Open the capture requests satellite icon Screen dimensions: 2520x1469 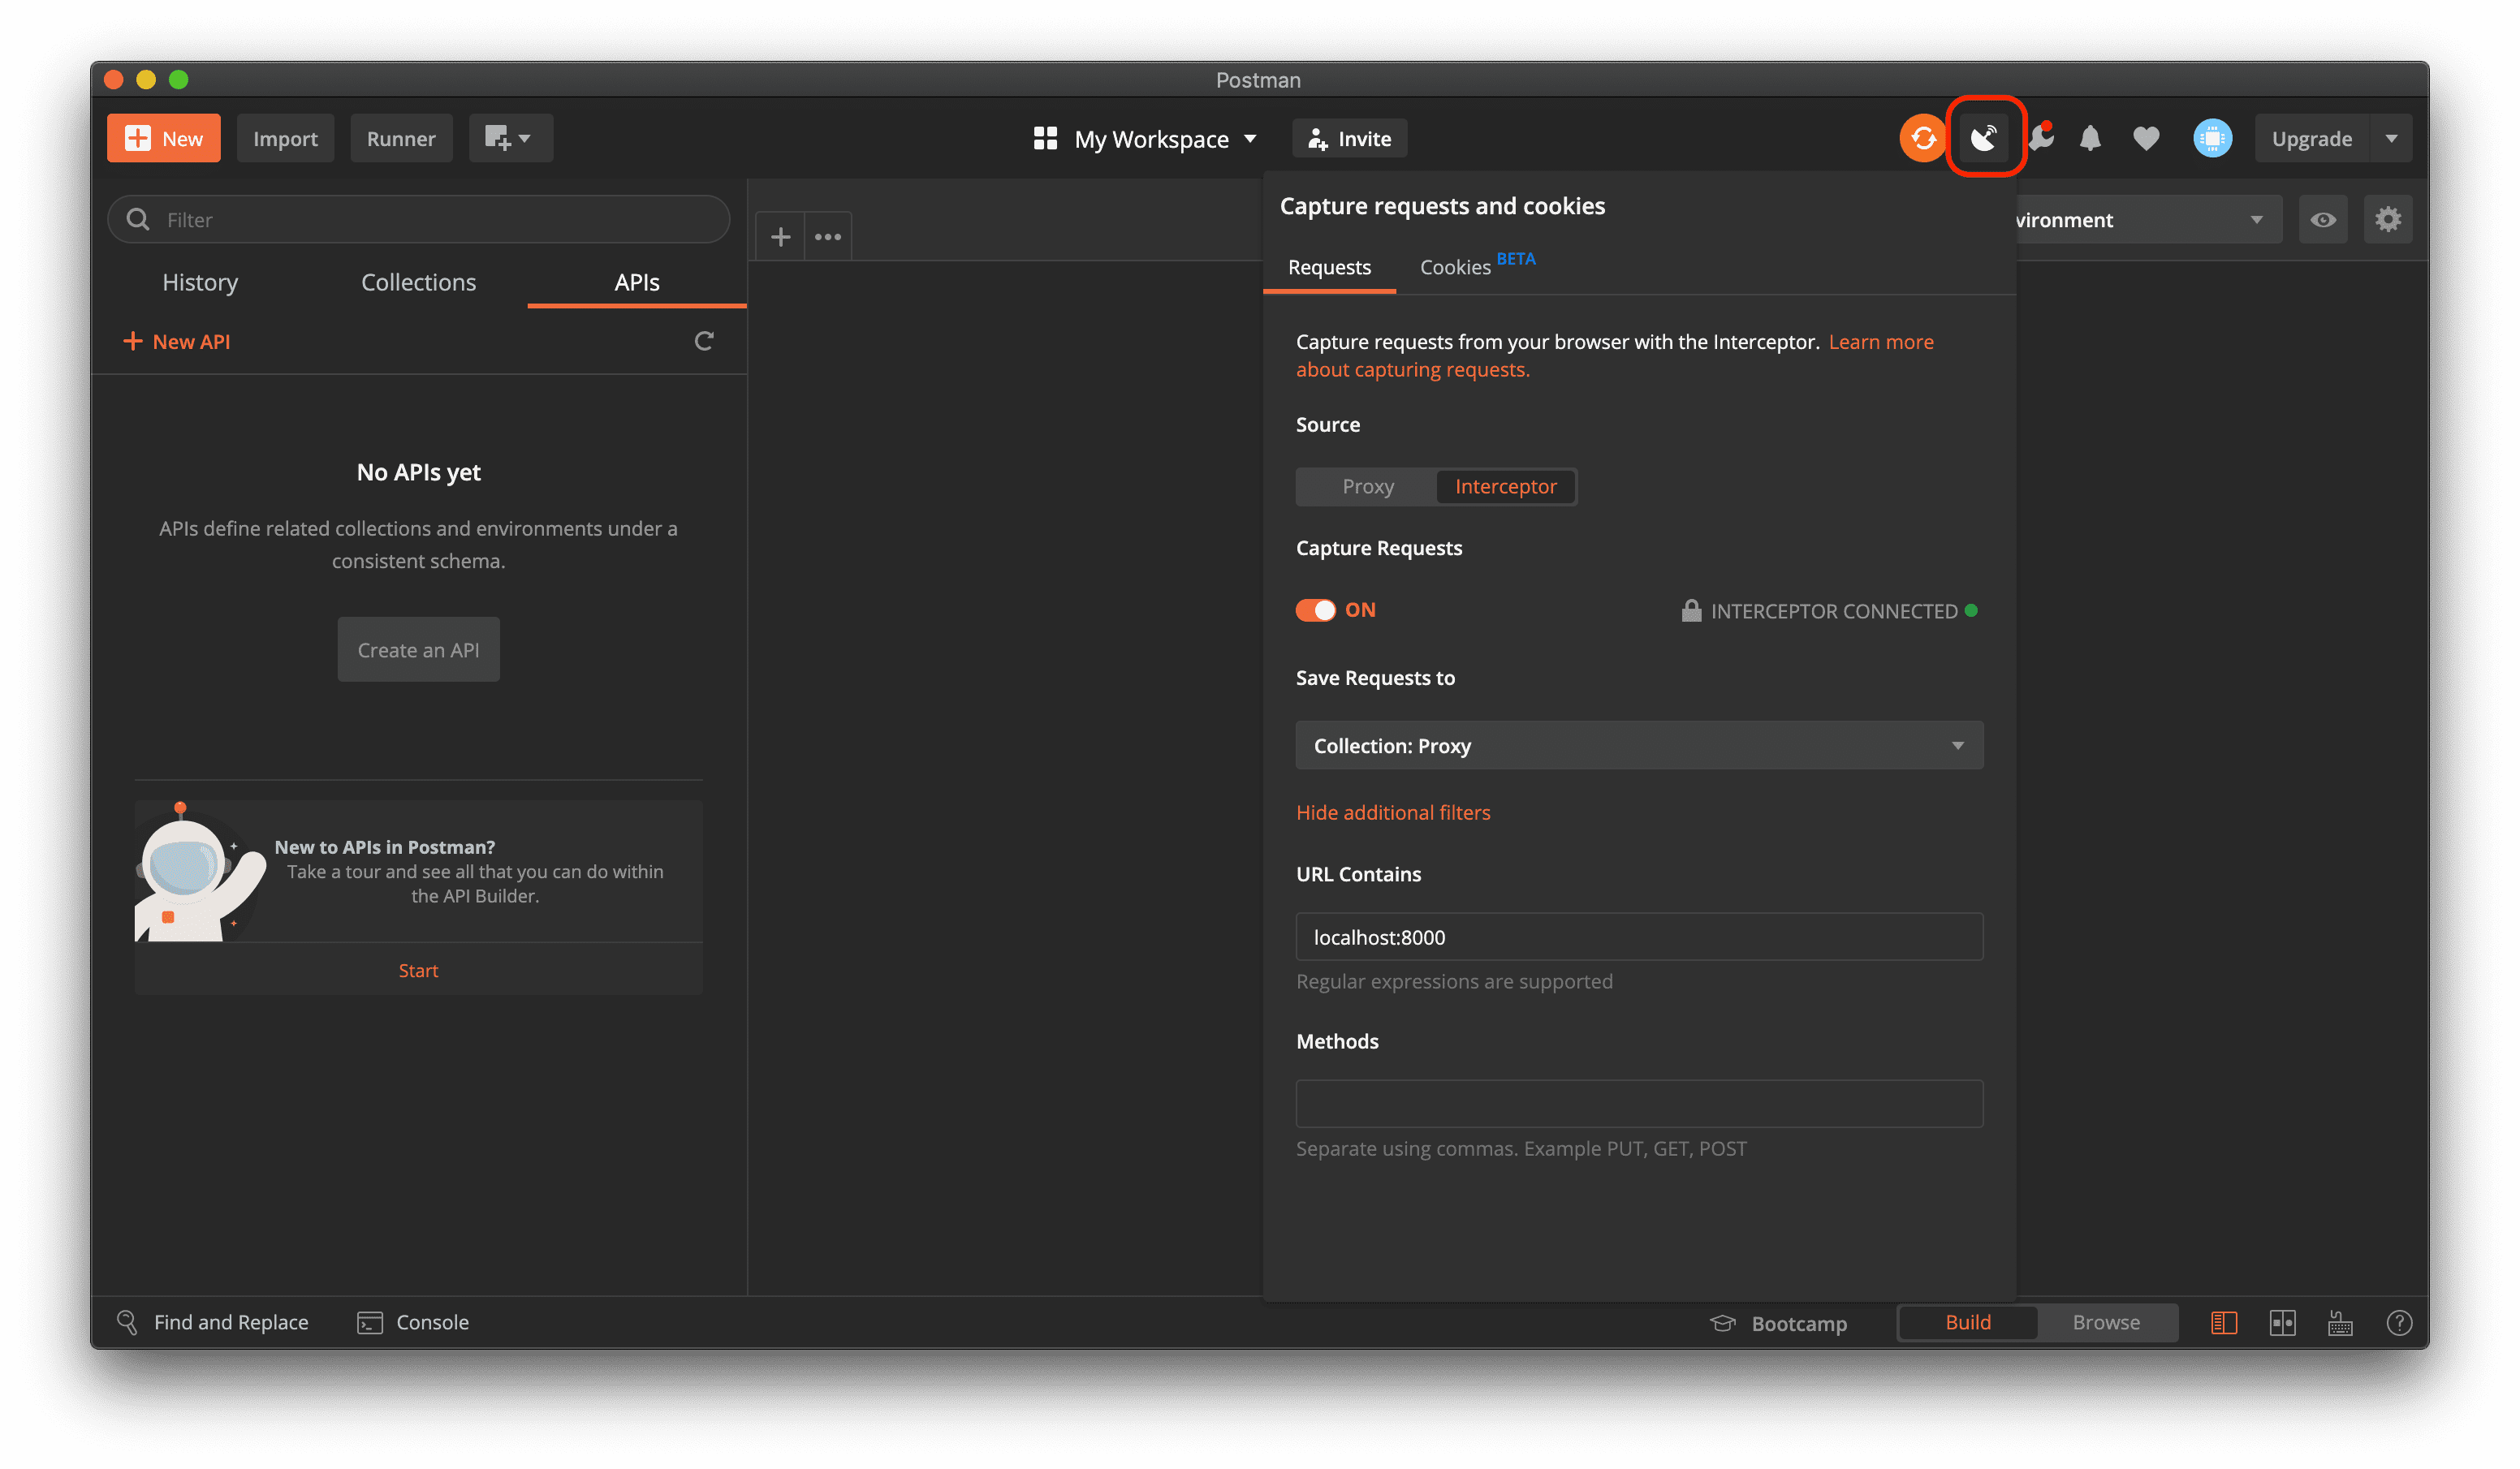click(1984, 138)
